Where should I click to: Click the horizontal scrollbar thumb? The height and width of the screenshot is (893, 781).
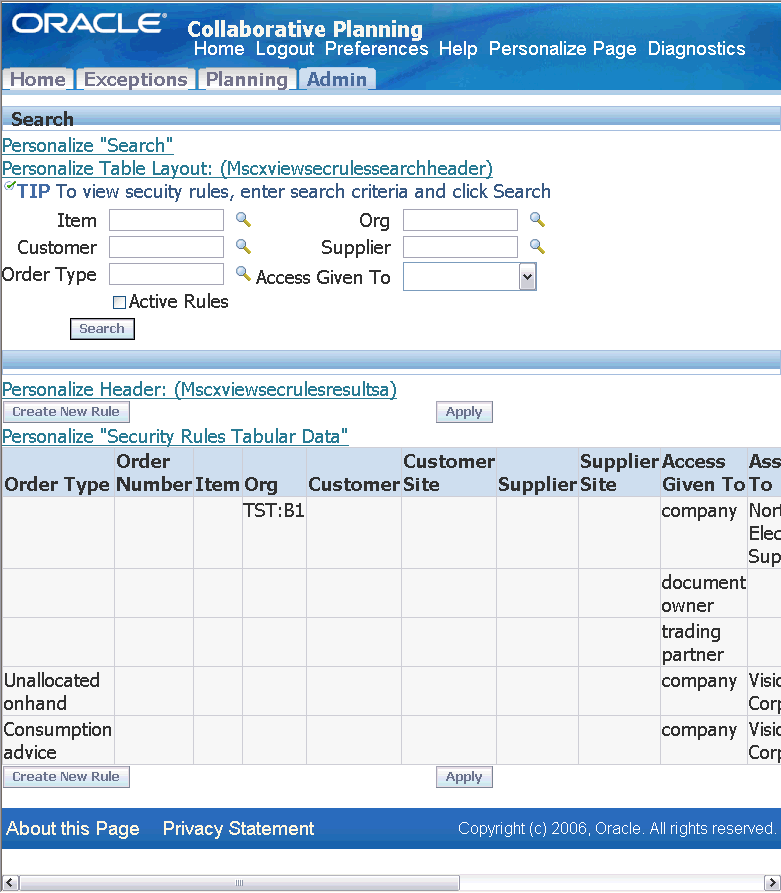tap(239, 883)
